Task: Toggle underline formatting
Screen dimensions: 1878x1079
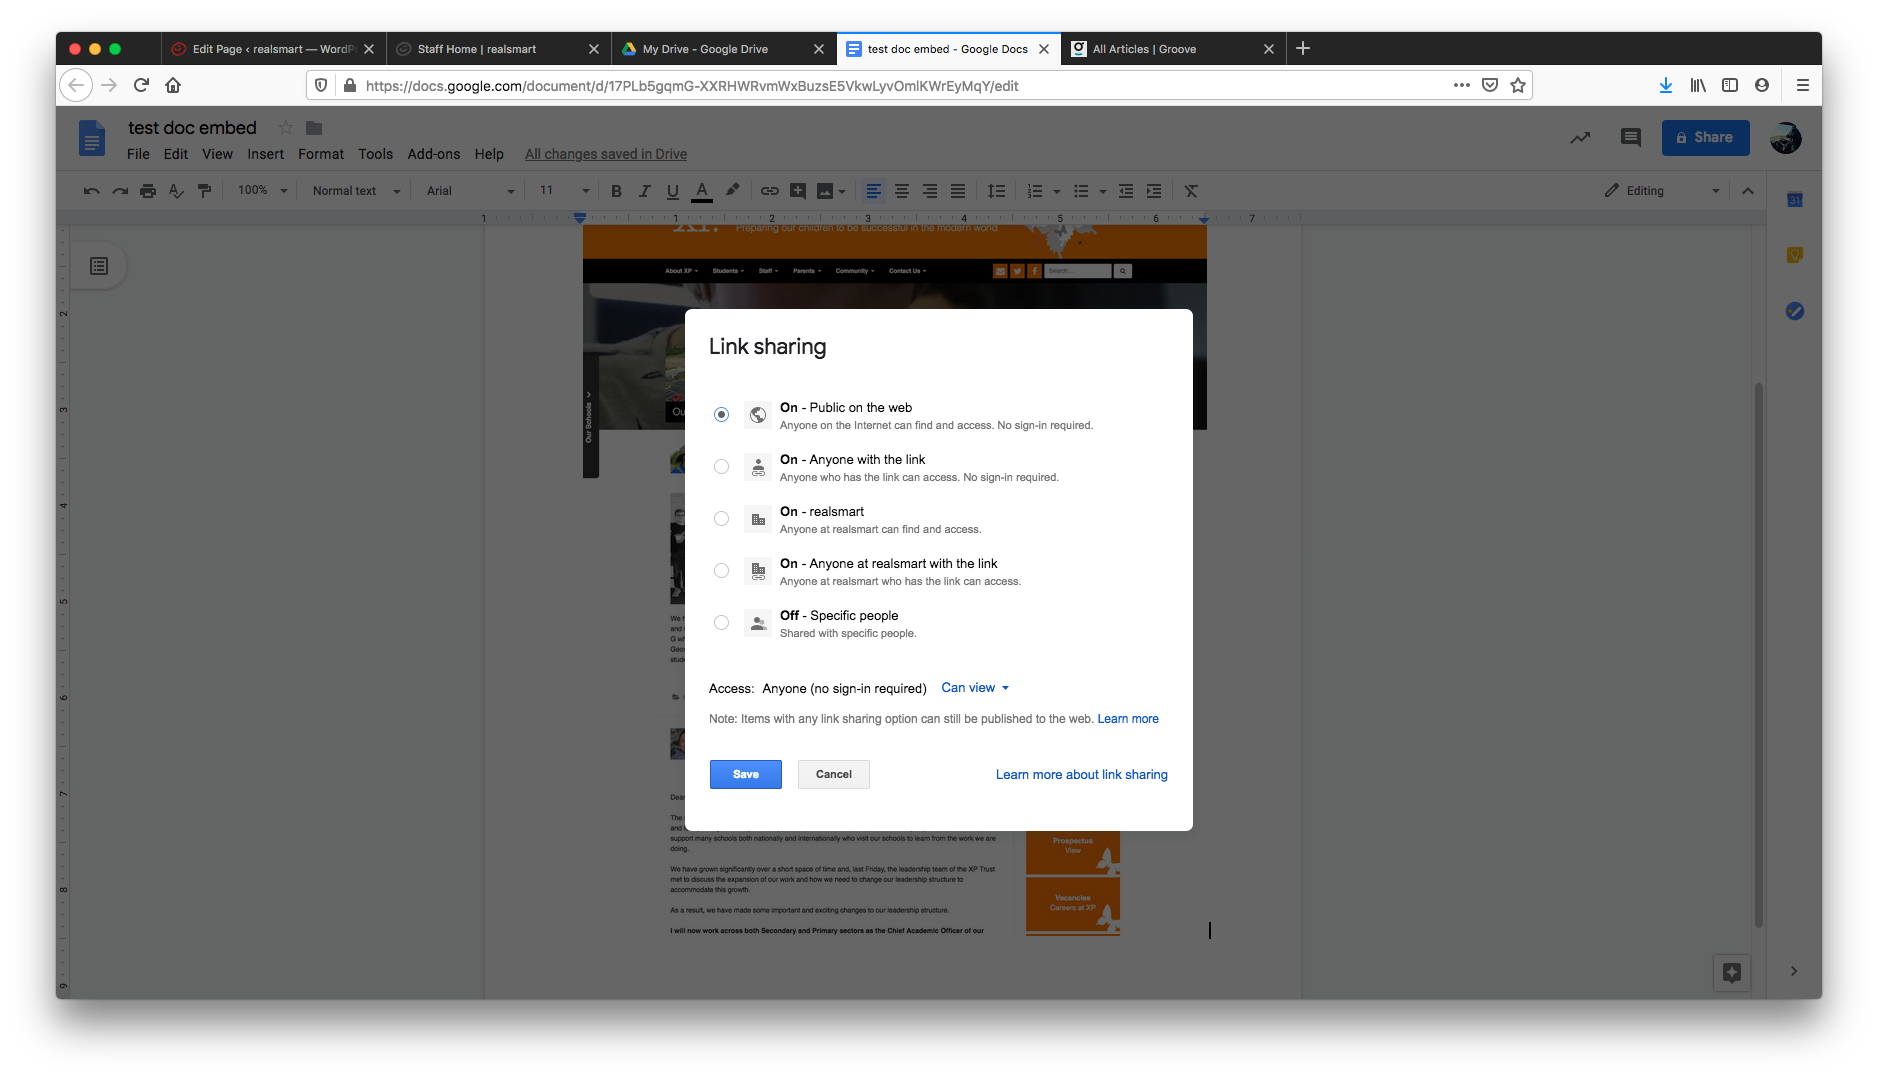Action: click(672, 191)
